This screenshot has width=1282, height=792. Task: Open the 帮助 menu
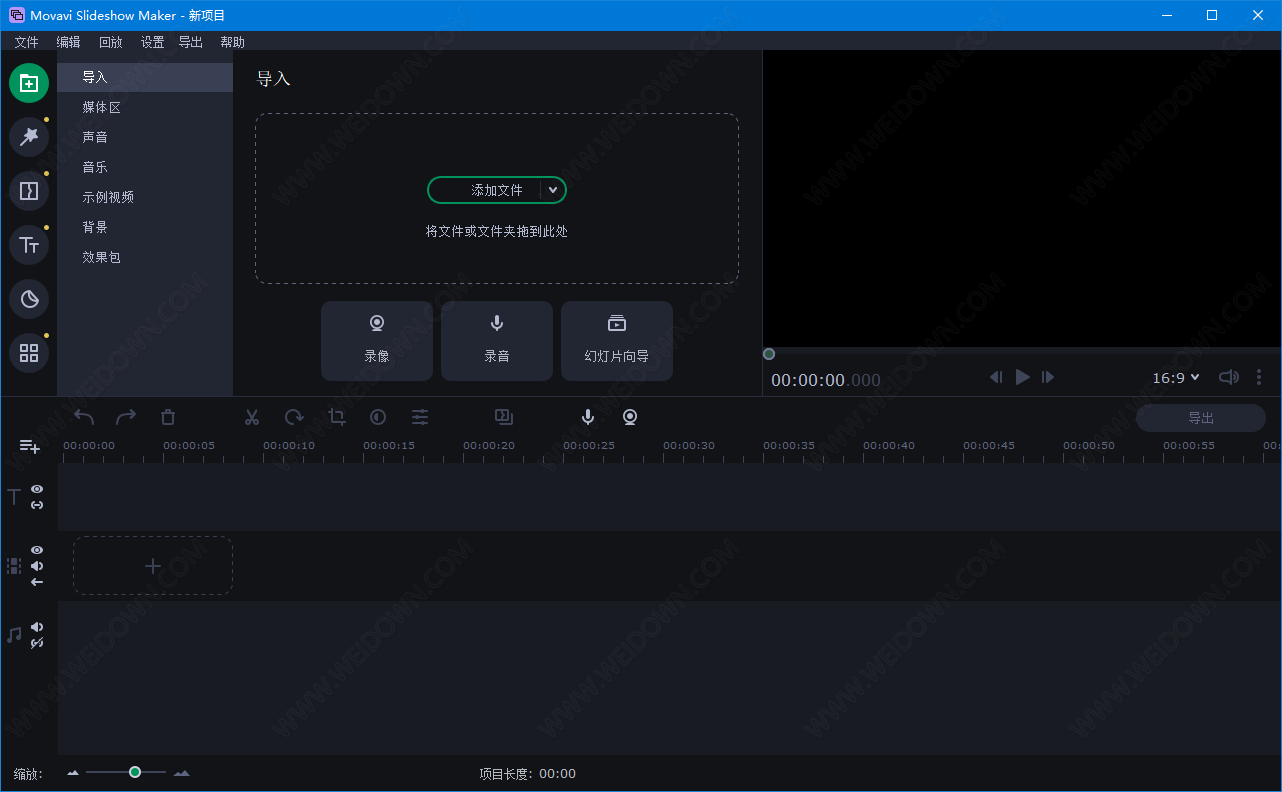click(x=232, y=42)
